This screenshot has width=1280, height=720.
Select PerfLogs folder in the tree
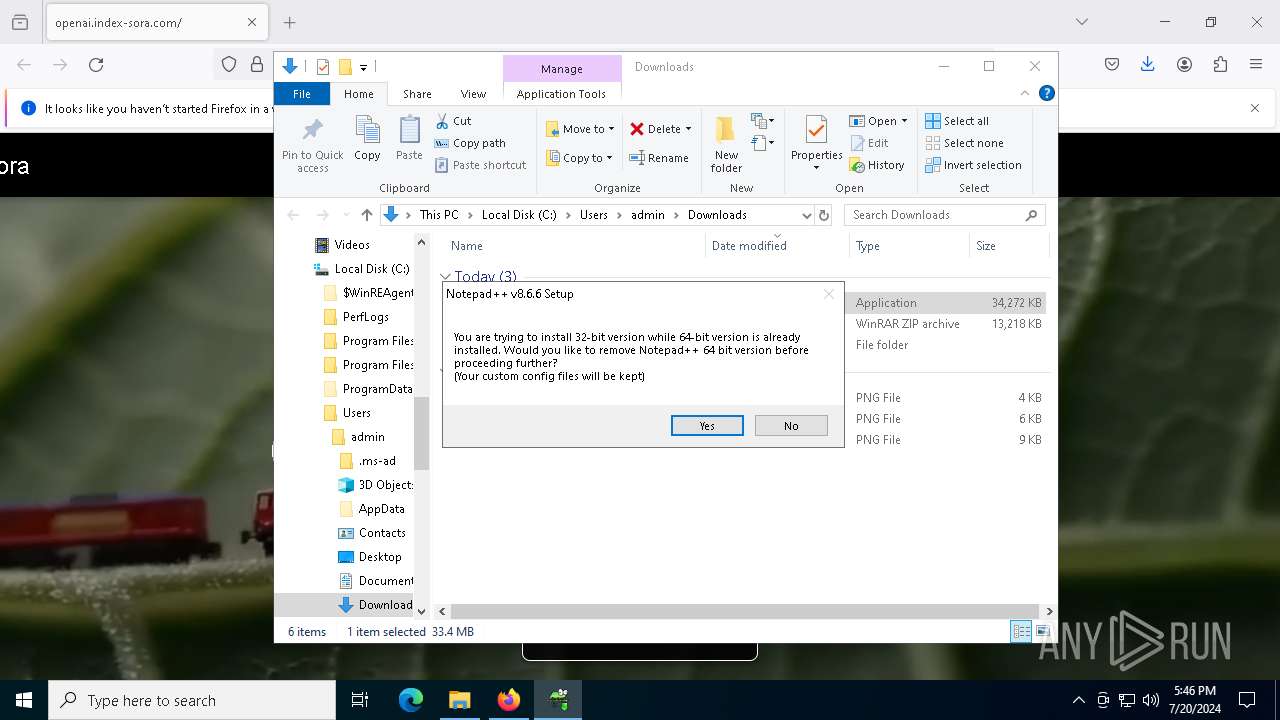coord(366,317)
